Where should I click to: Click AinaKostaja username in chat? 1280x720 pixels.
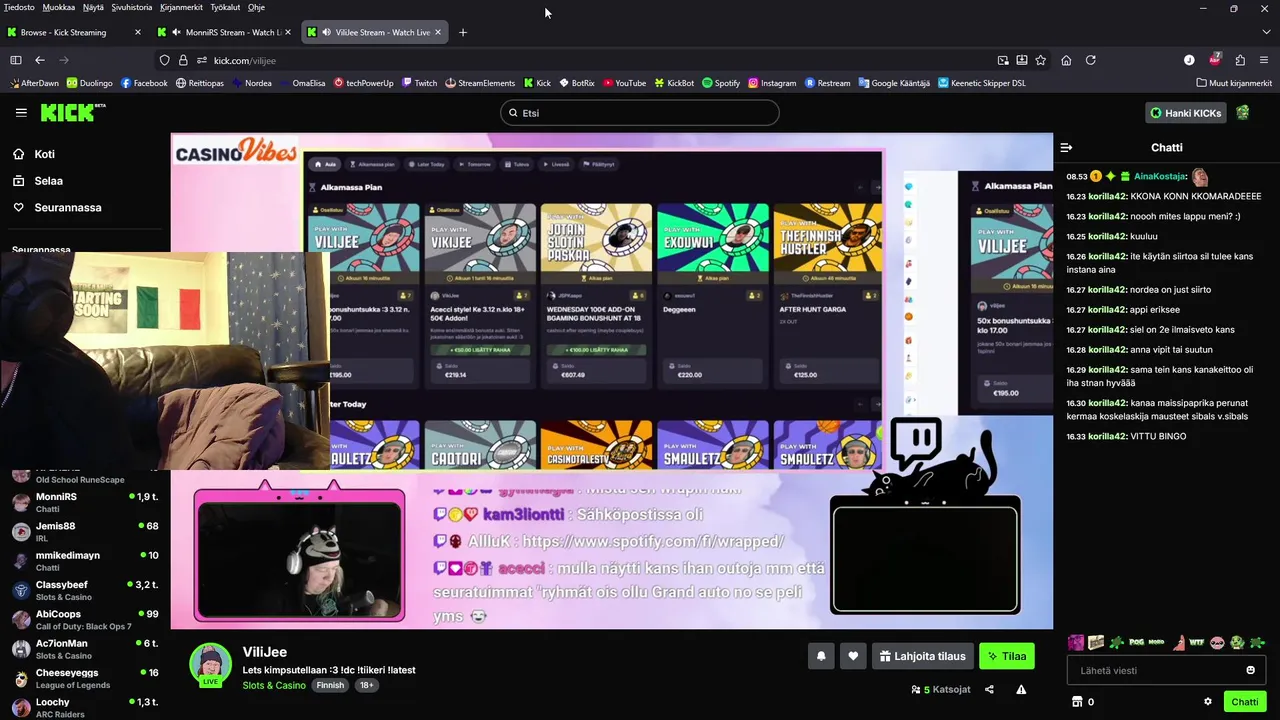pyautogui.click(x=1160, y=176)
